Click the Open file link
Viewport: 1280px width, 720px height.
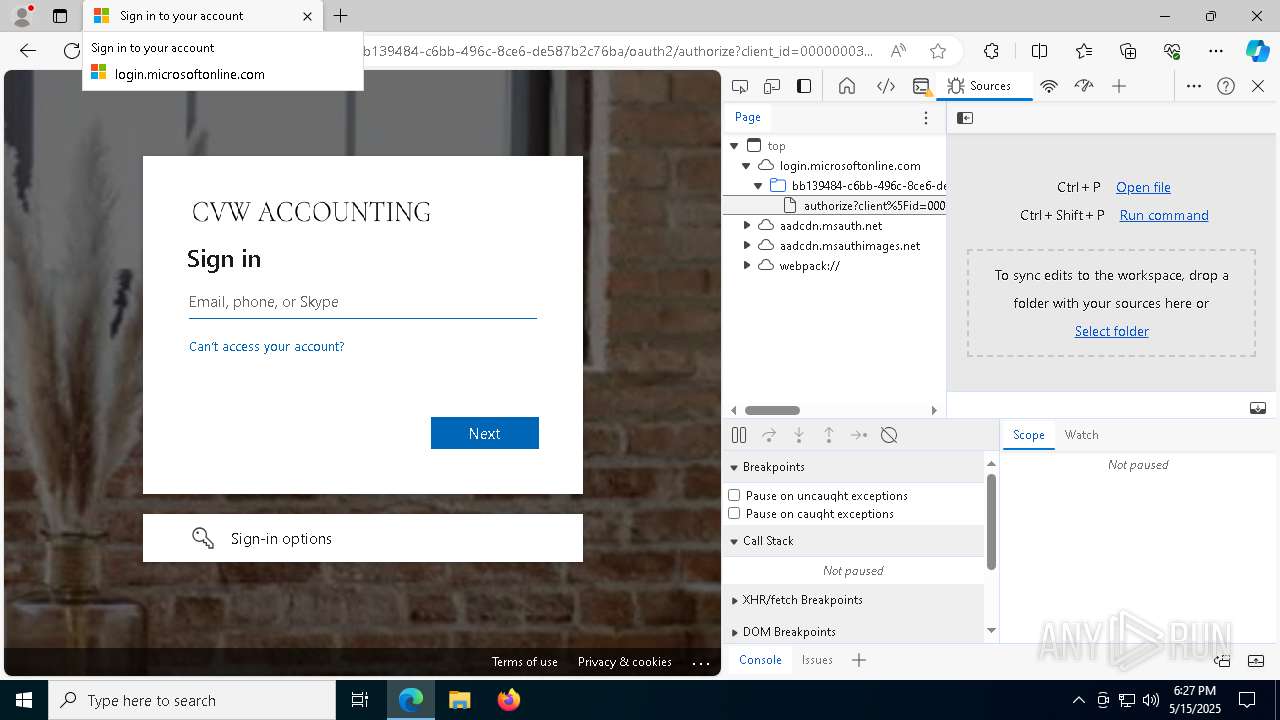(1143, 187)
